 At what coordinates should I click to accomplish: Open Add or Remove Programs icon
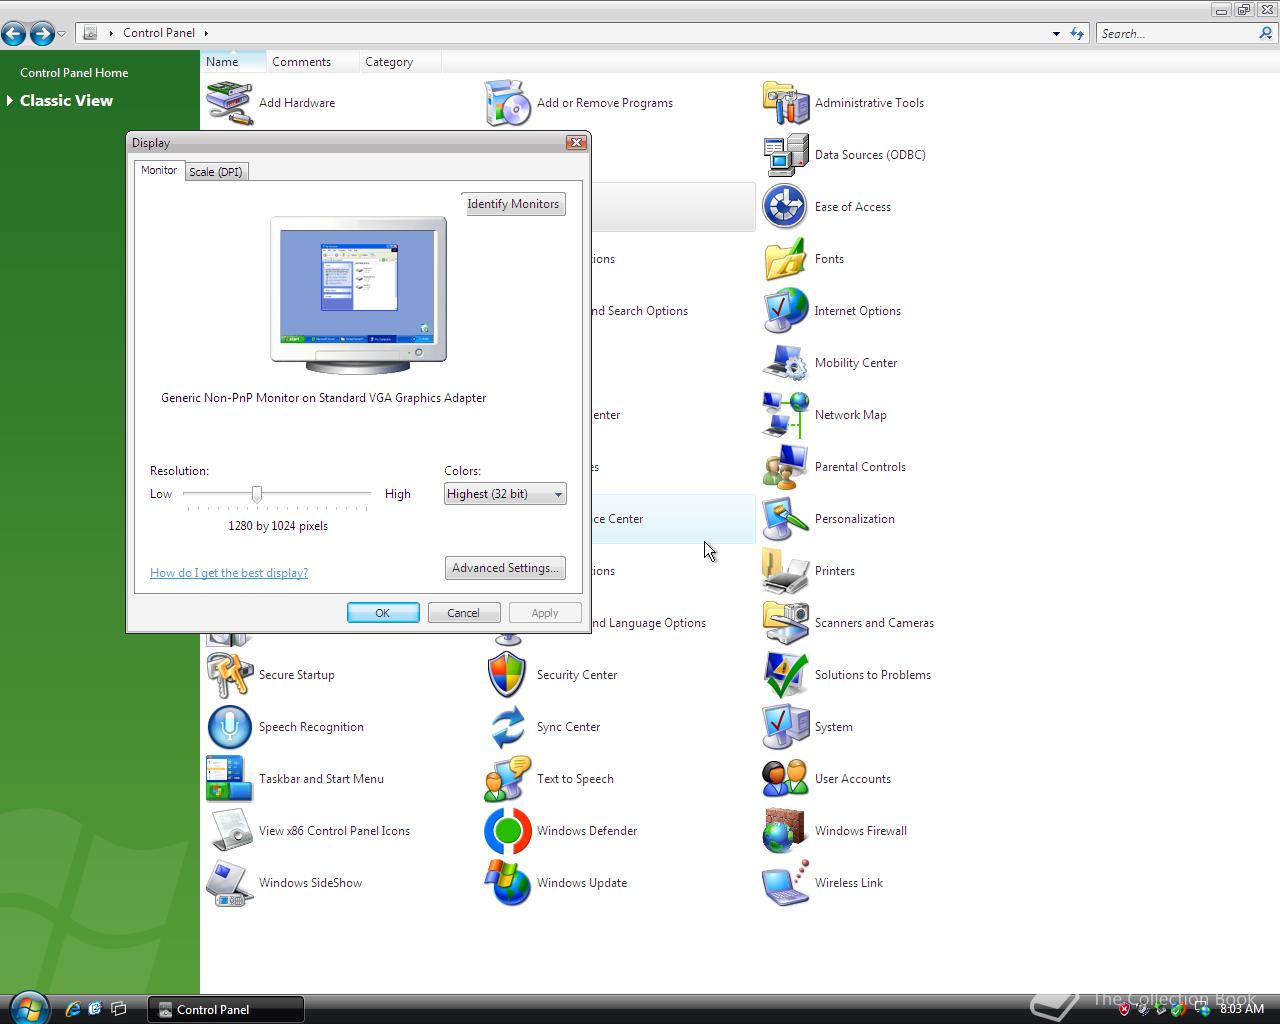coord(507,103)
